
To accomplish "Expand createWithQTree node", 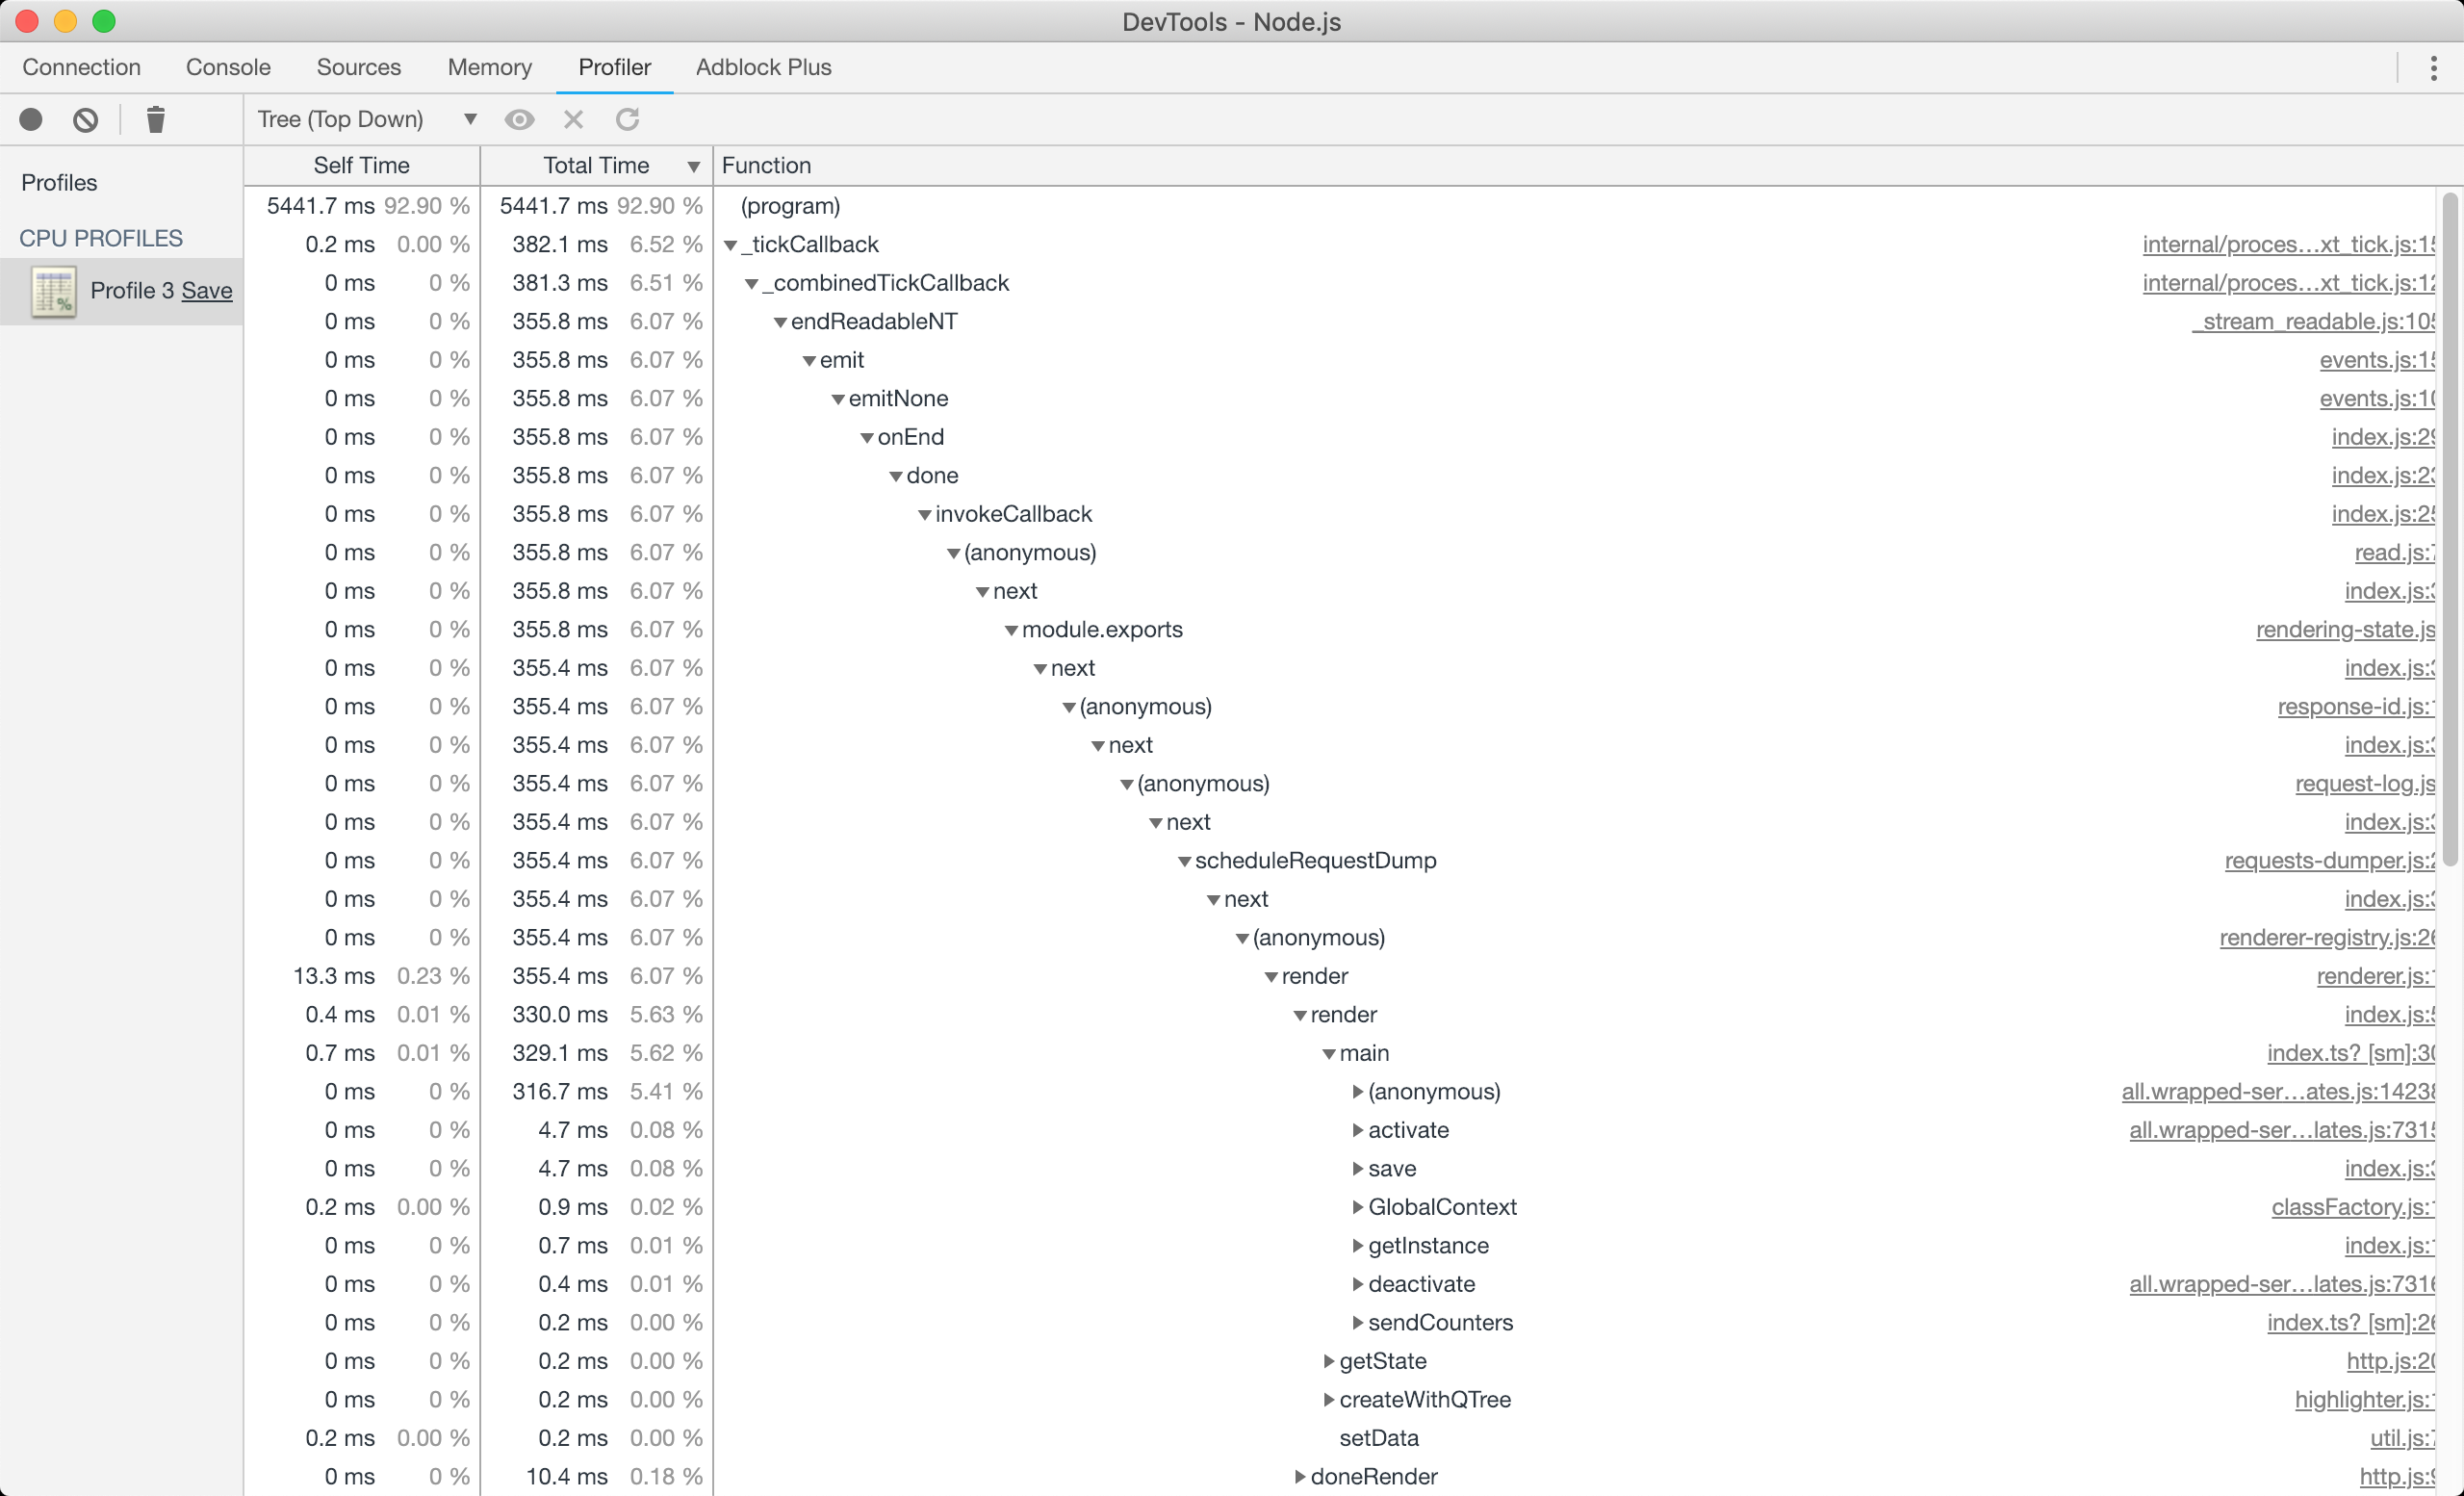I will [1329, 1400].
